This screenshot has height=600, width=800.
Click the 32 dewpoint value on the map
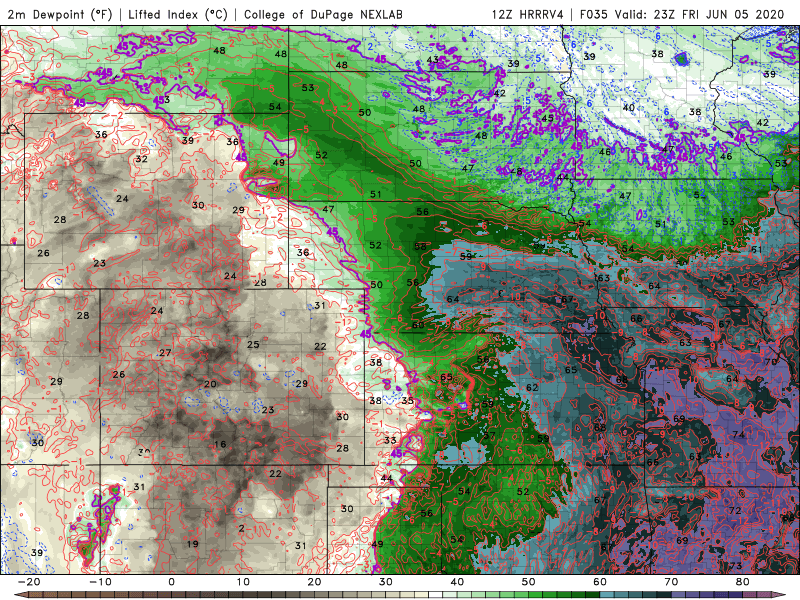pos(141,159)
